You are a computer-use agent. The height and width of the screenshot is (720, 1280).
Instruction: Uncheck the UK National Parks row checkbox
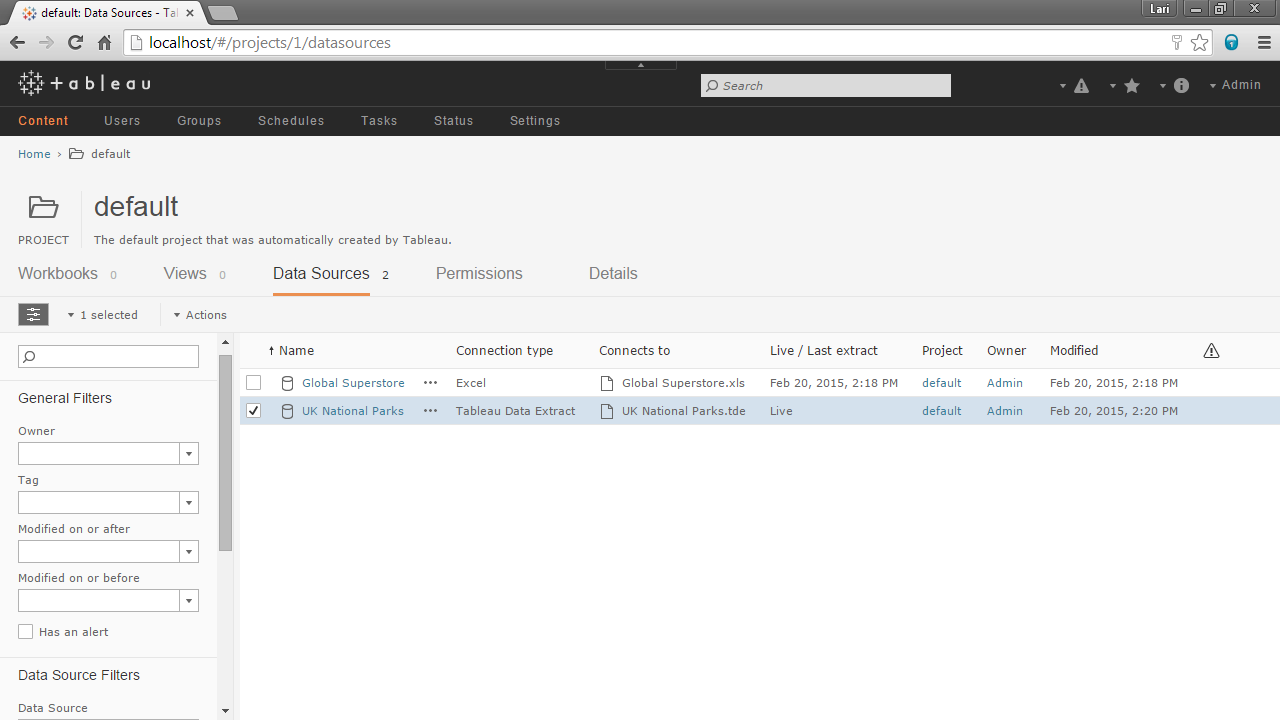[254, 411]
